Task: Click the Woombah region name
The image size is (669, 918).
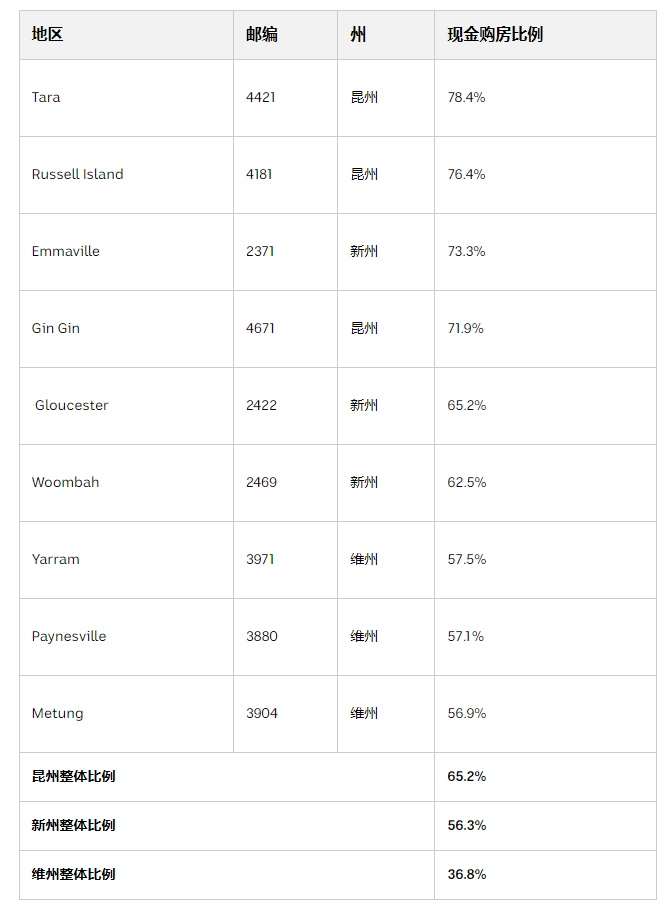Action: 66,482
